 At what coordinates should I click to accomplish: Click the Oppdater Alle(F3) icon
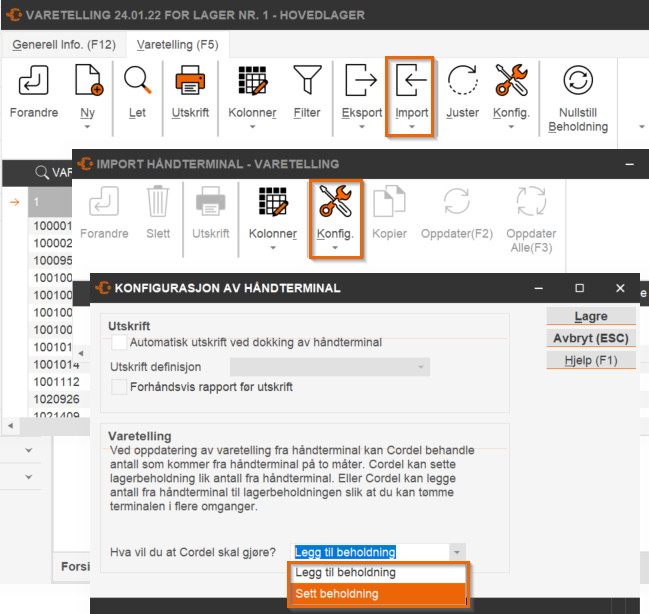(x=531, y=201)
